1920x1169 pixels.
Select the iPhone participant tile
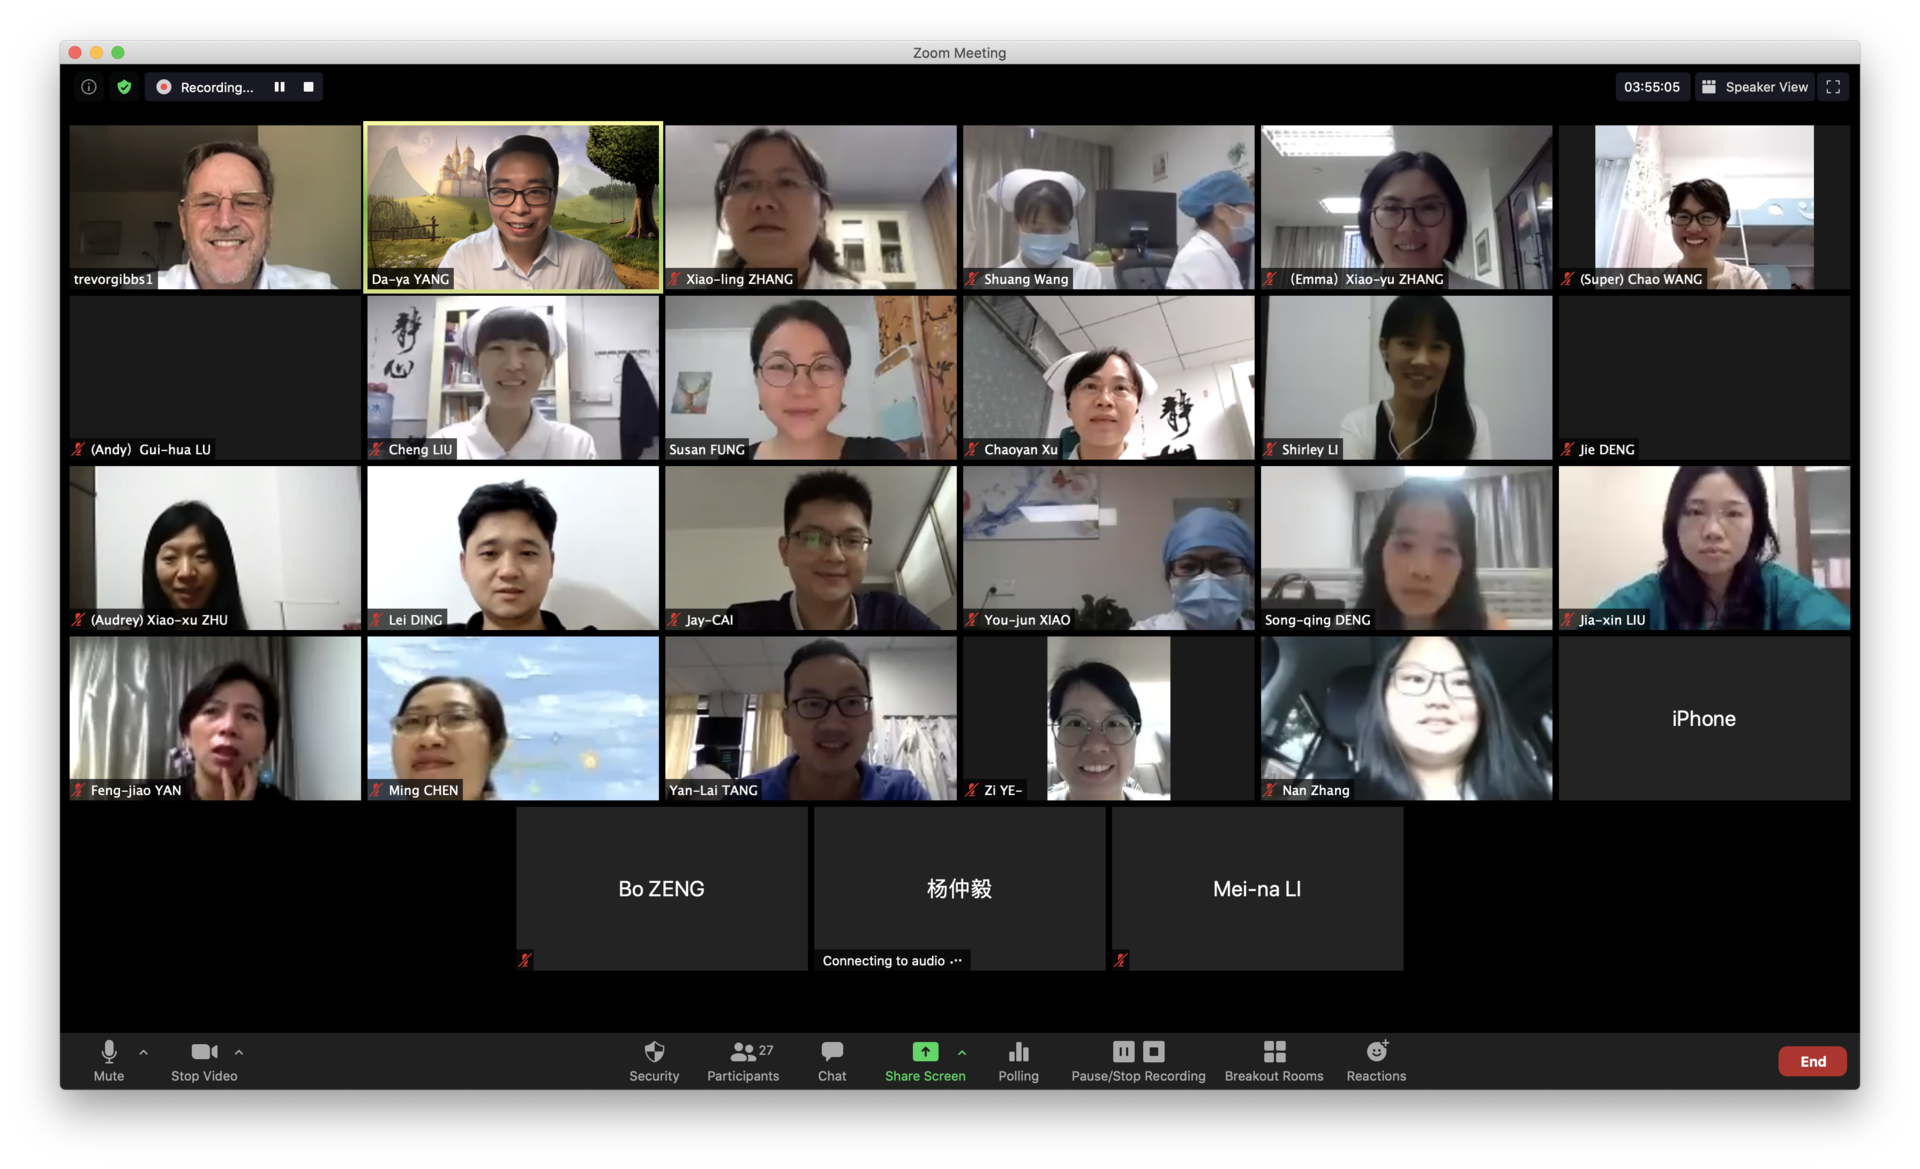1704,718
